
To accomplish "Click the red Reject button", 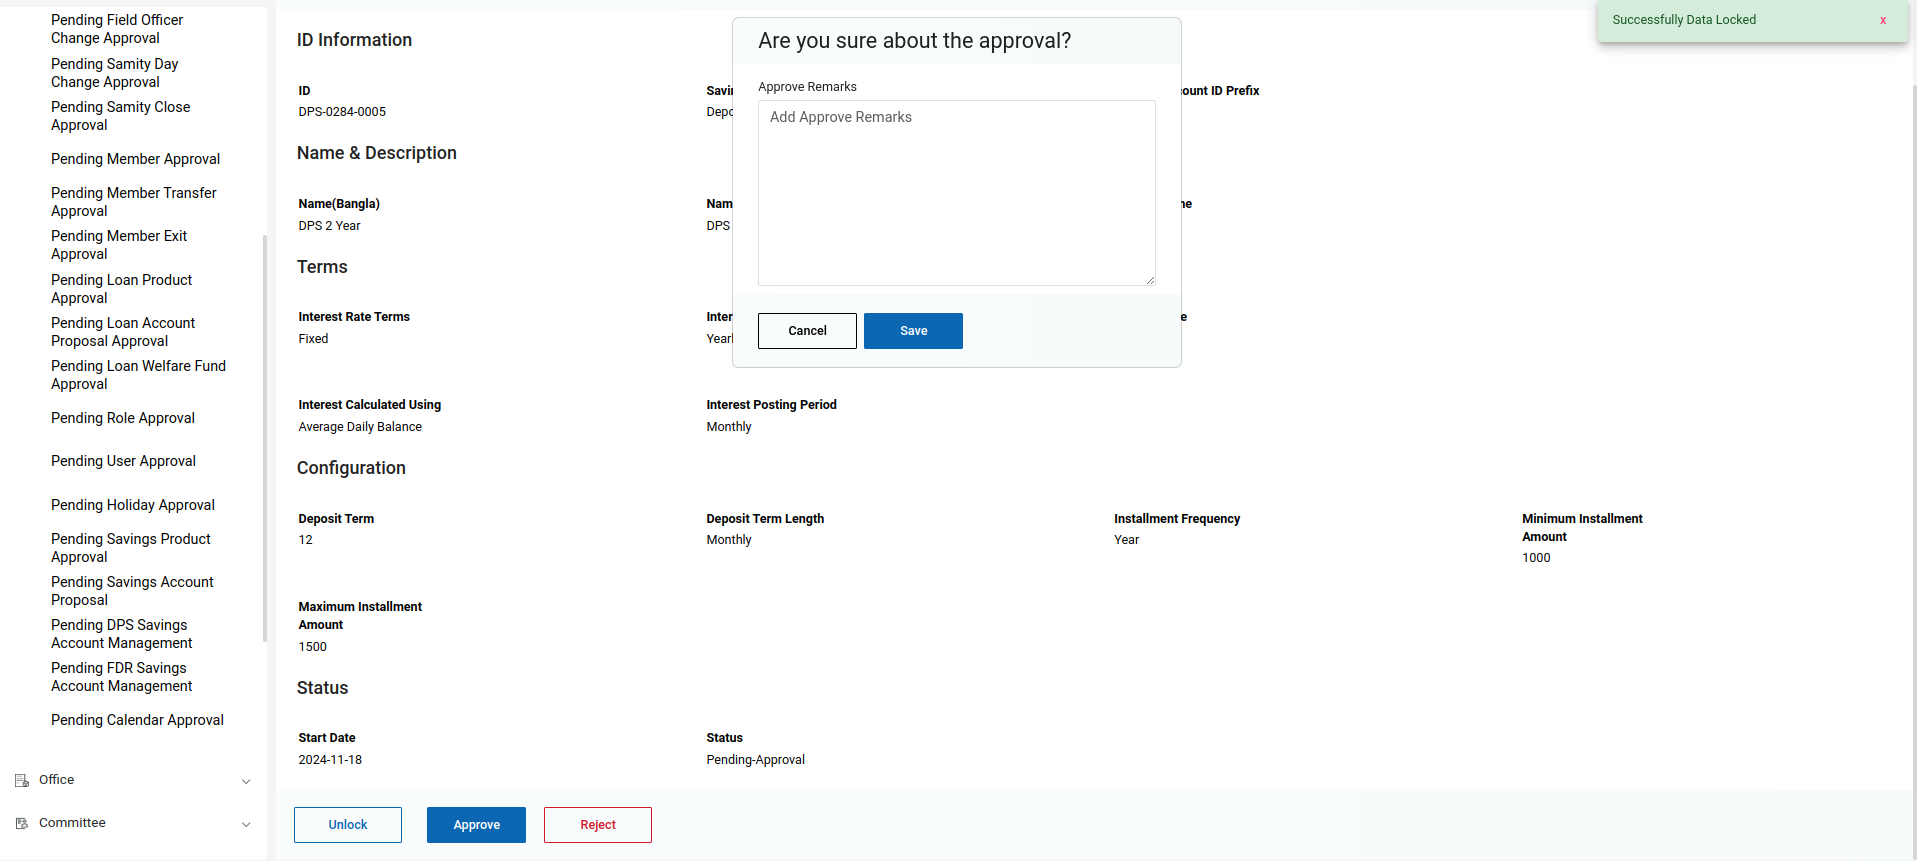I will pyautogui.click(x=598, y=825).
